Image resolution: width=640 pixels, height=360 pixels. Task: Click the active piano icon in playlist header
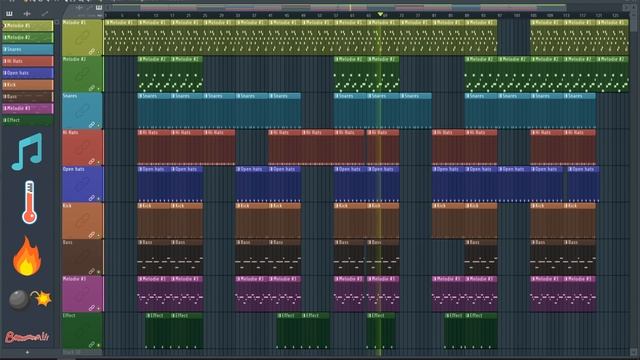99,7
